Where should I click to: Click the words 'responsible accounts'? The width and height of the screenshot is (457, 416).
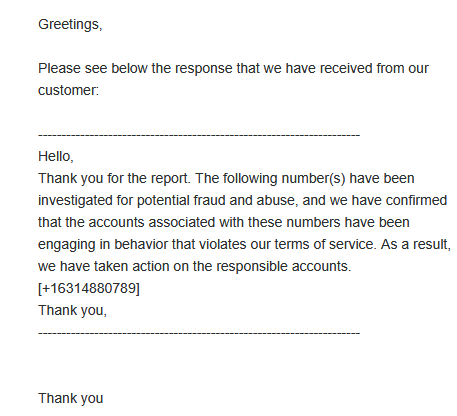[x=283, y=266]
